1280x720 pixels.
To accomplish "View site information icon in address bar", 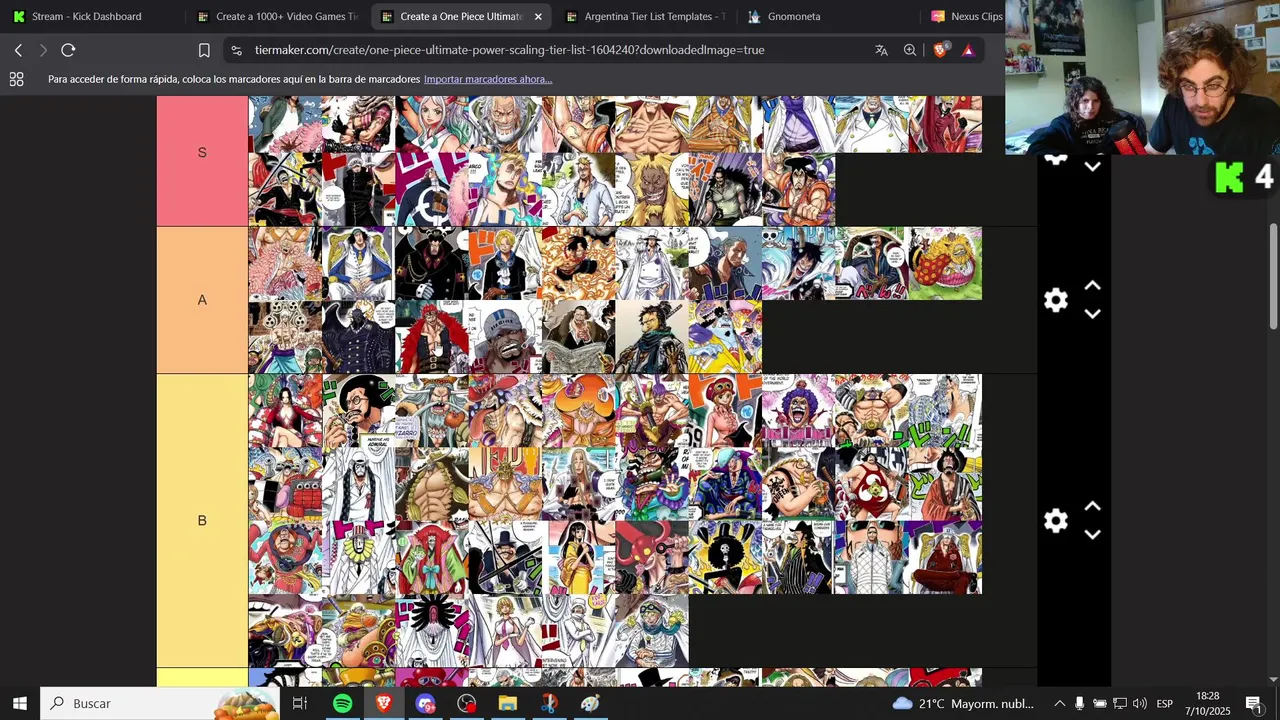I will (235, 50).
